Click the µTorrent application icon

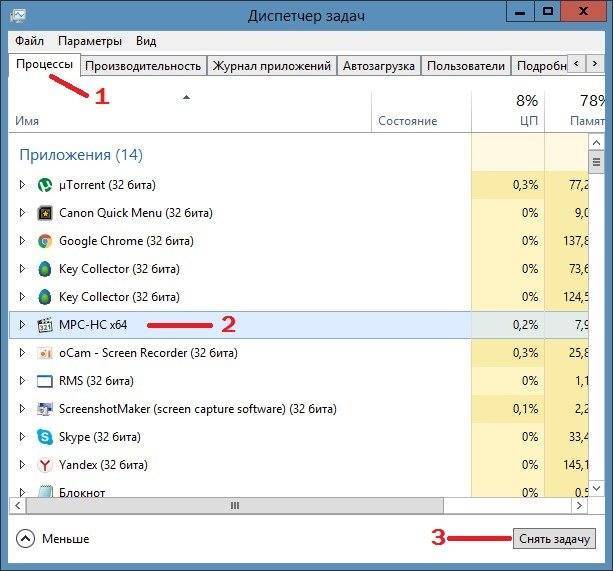45,185
